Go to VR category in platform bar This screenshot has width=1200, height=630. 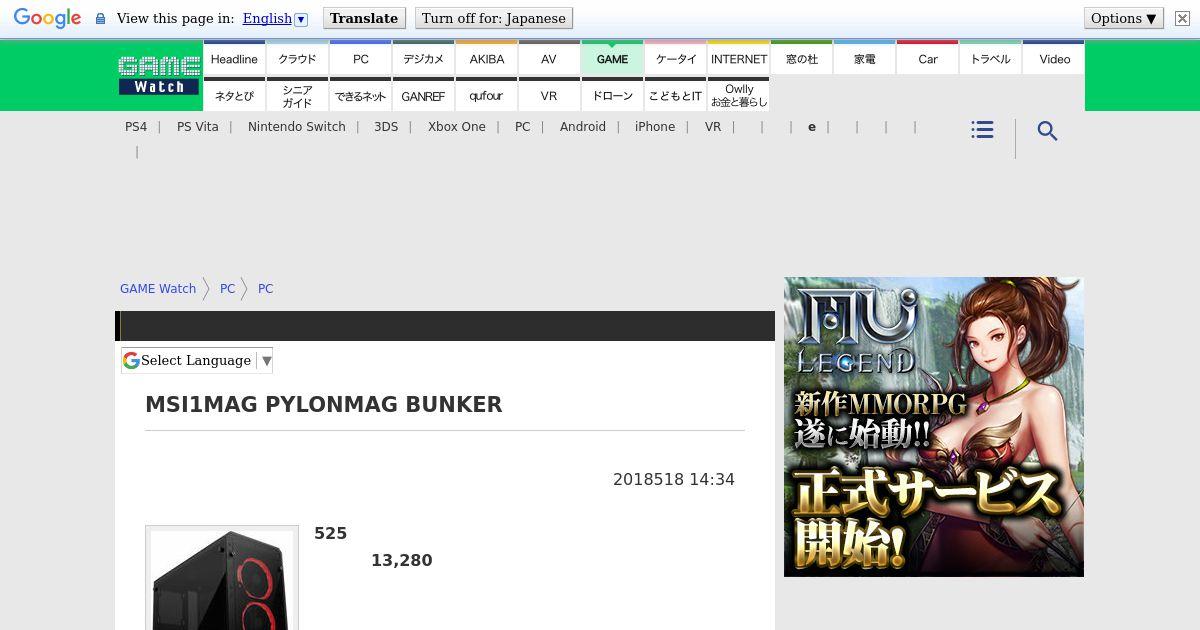point(713,127)
